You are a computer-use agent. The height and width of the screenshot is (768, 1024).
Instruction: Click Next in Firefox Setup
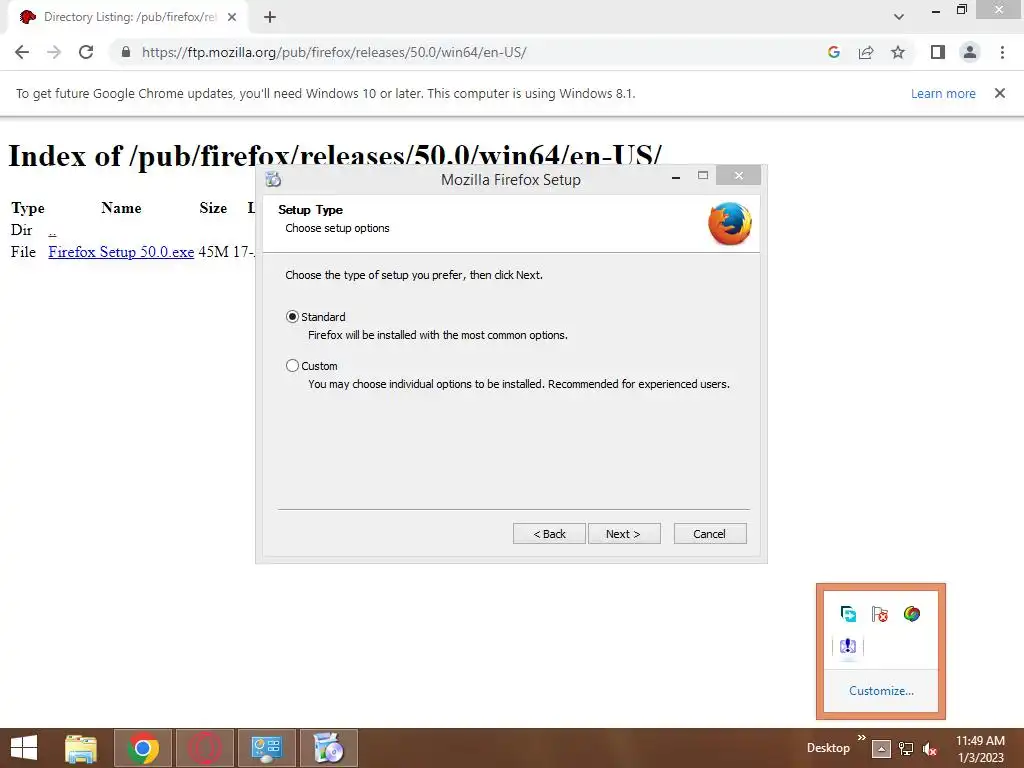click(624, 534)
